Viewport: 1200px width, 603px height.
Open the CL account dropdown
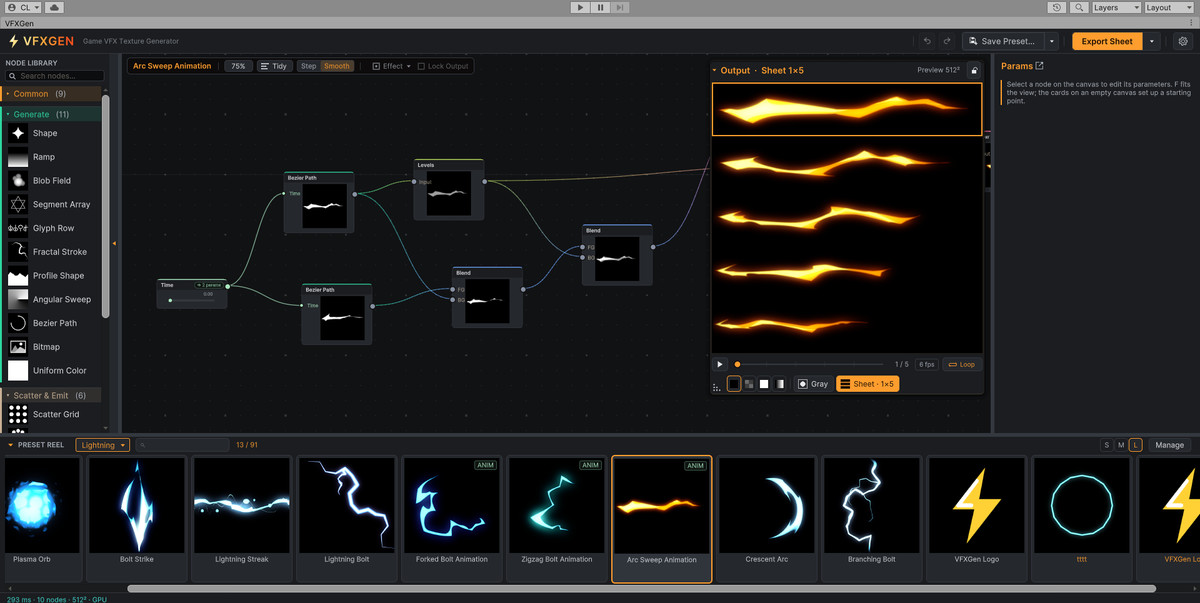[x=22, y=7]
